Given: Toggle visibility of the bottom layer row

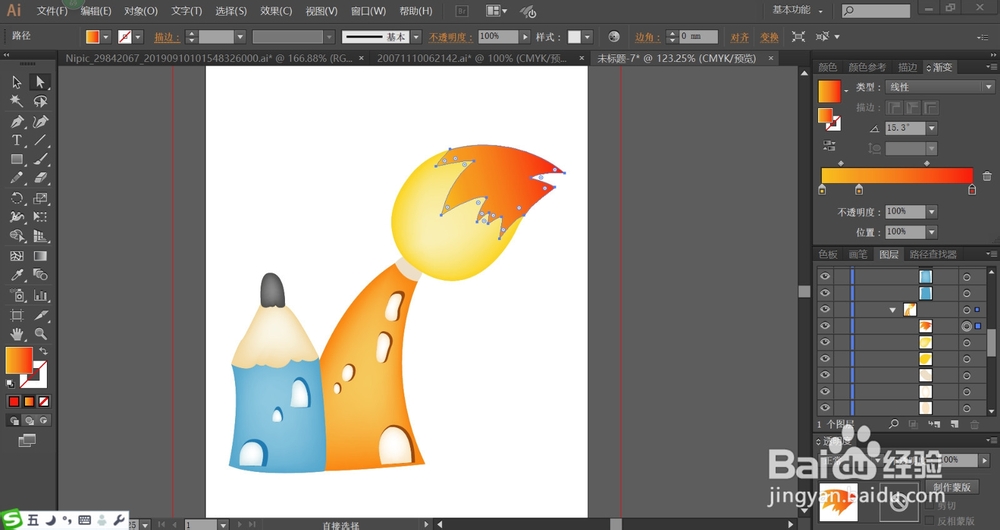Looking at the screenshot, I should pyautogui.click(x=825, y=408).
